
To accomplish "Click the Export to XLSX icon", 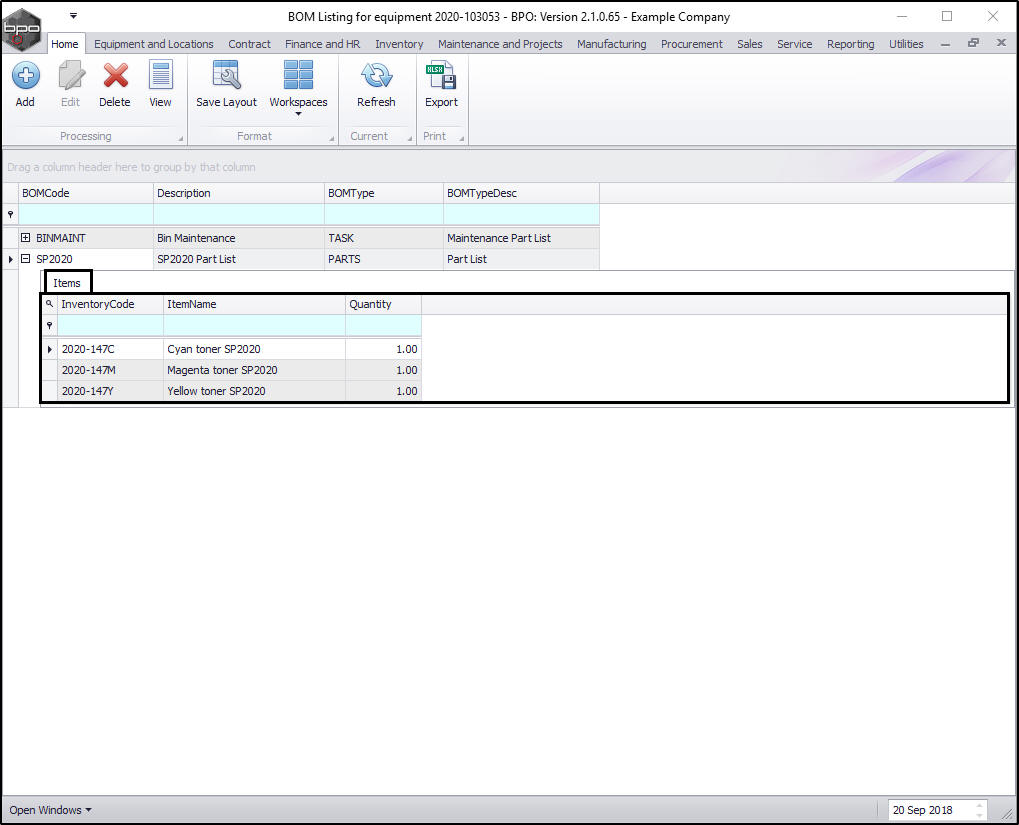I will (441, 75).
